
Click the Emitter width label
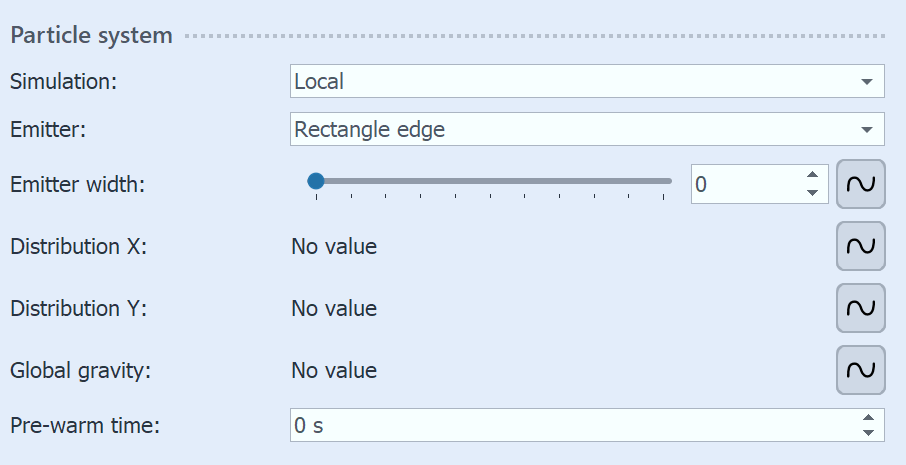click(x=77, y=184)
